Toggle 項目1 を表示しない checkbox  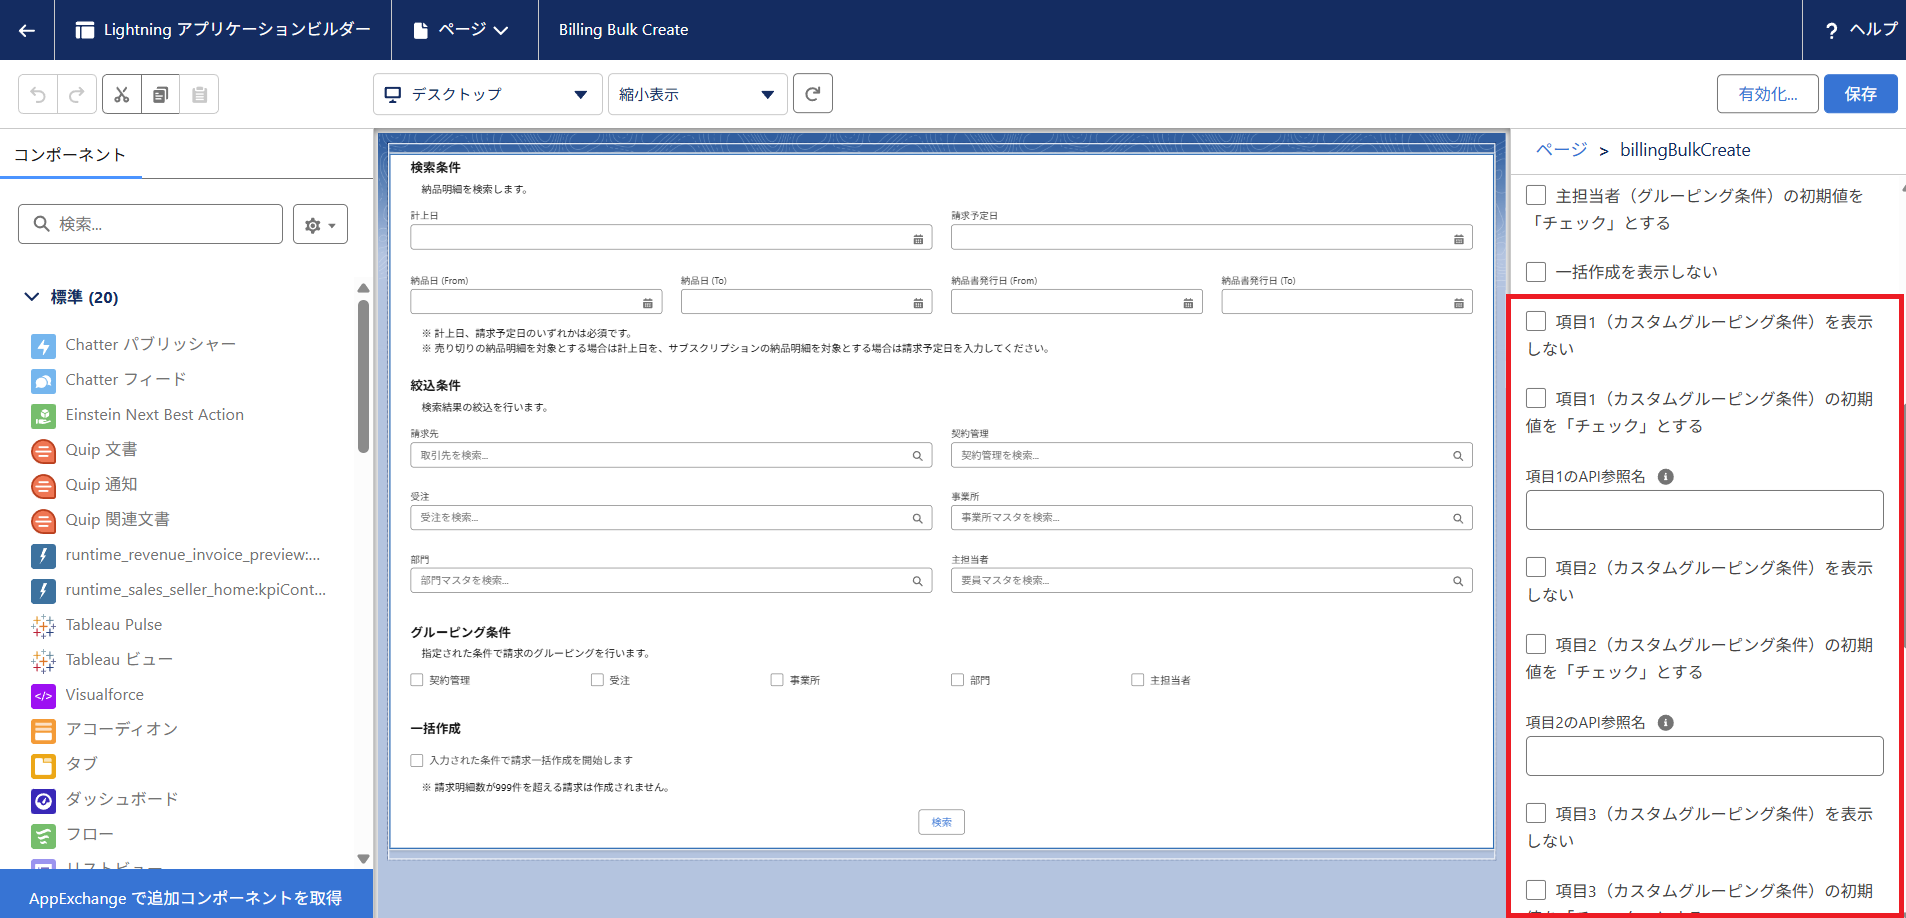pos(1536,321)
